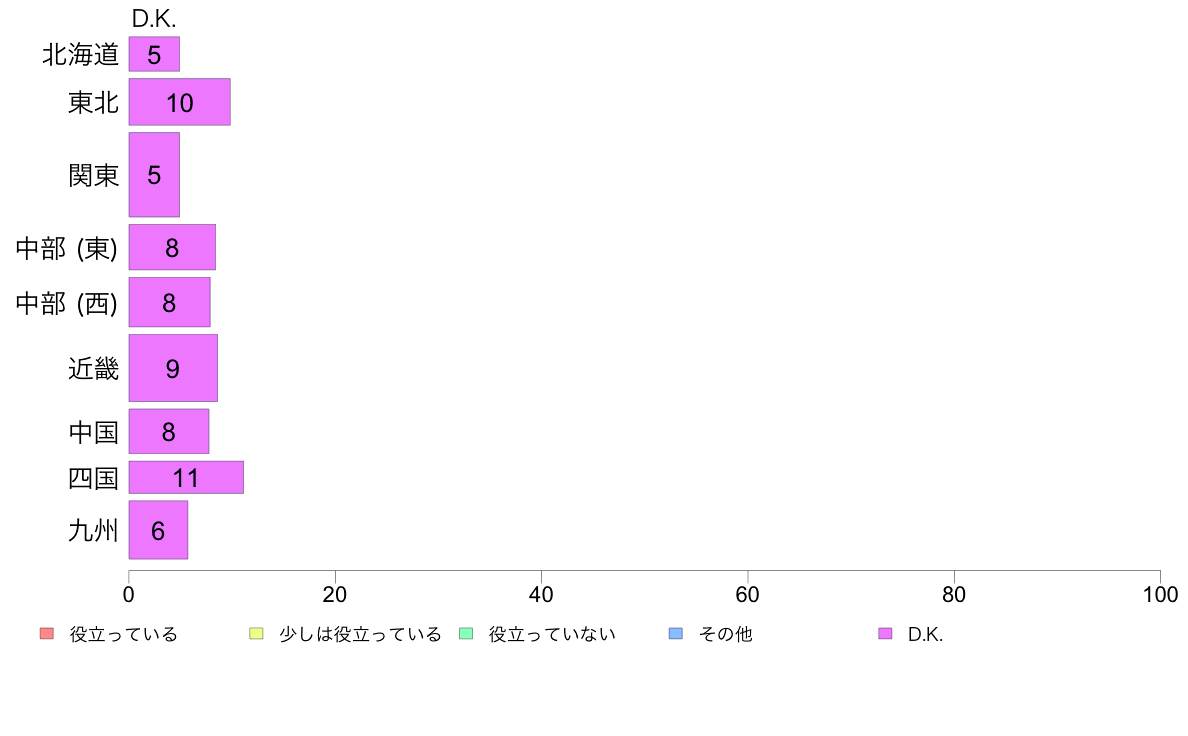Click the 40 axis tick label

(541, 594)
